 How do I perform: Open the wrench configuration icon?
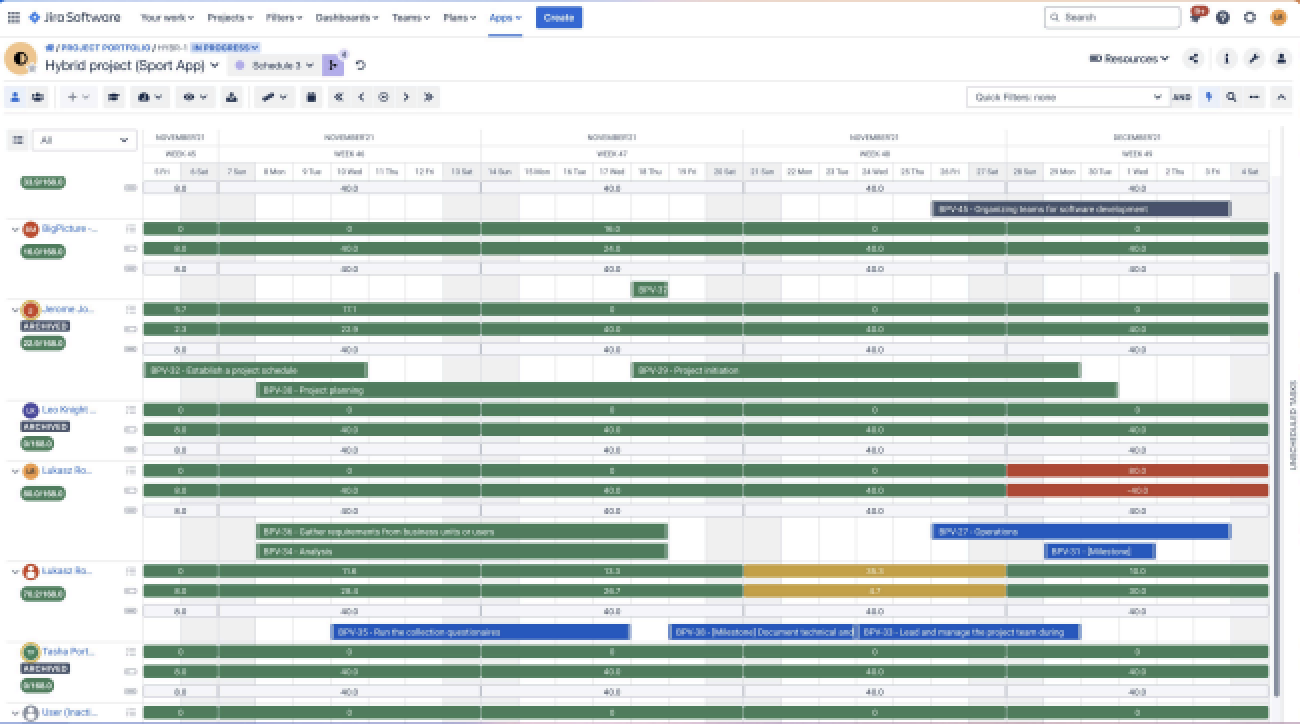[1254, 59]
